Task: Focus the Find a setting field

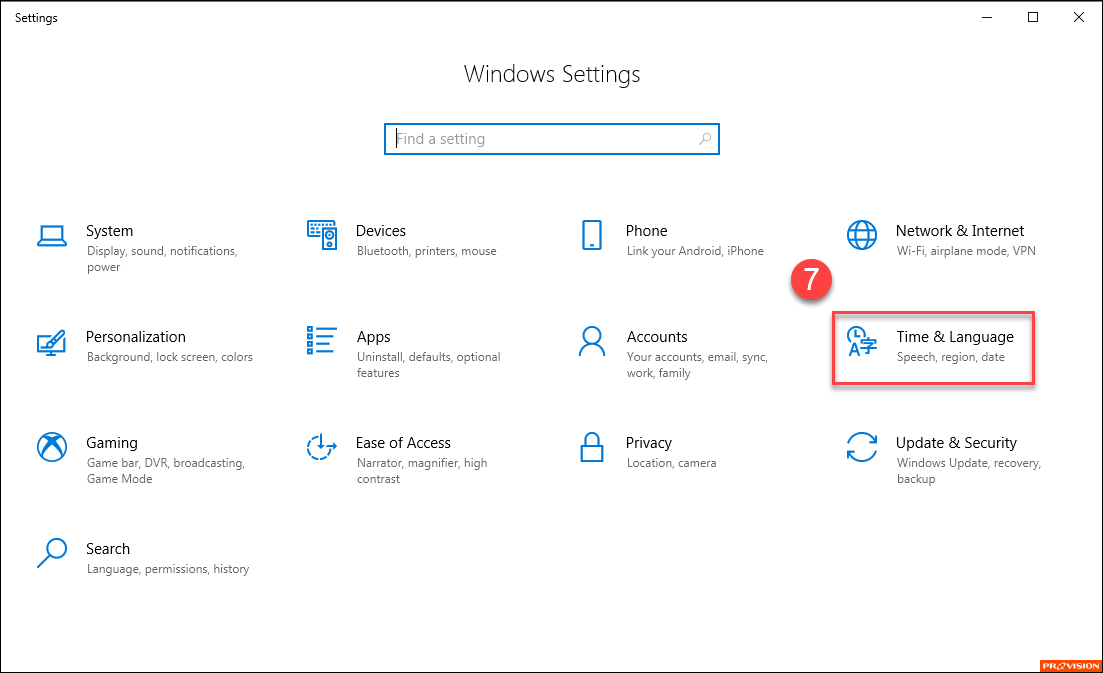Action: click(552, 139)
